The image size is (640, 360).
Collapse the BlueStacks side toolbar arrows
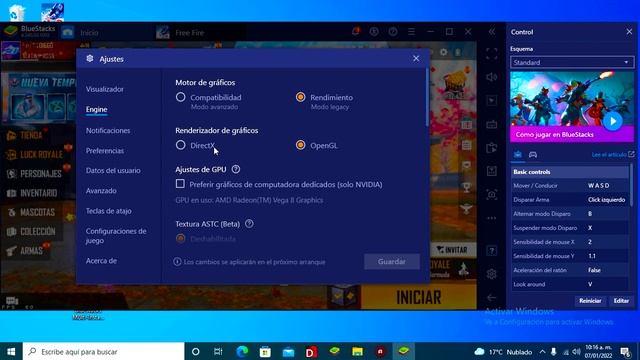[492, 31]
